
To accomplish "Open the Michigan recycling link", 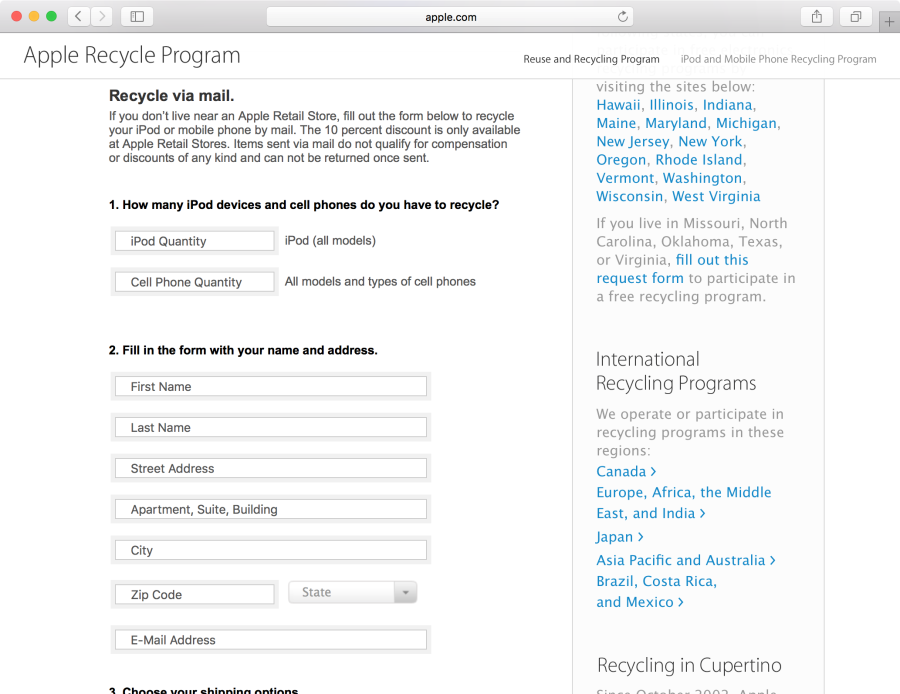I will (746, 123).
